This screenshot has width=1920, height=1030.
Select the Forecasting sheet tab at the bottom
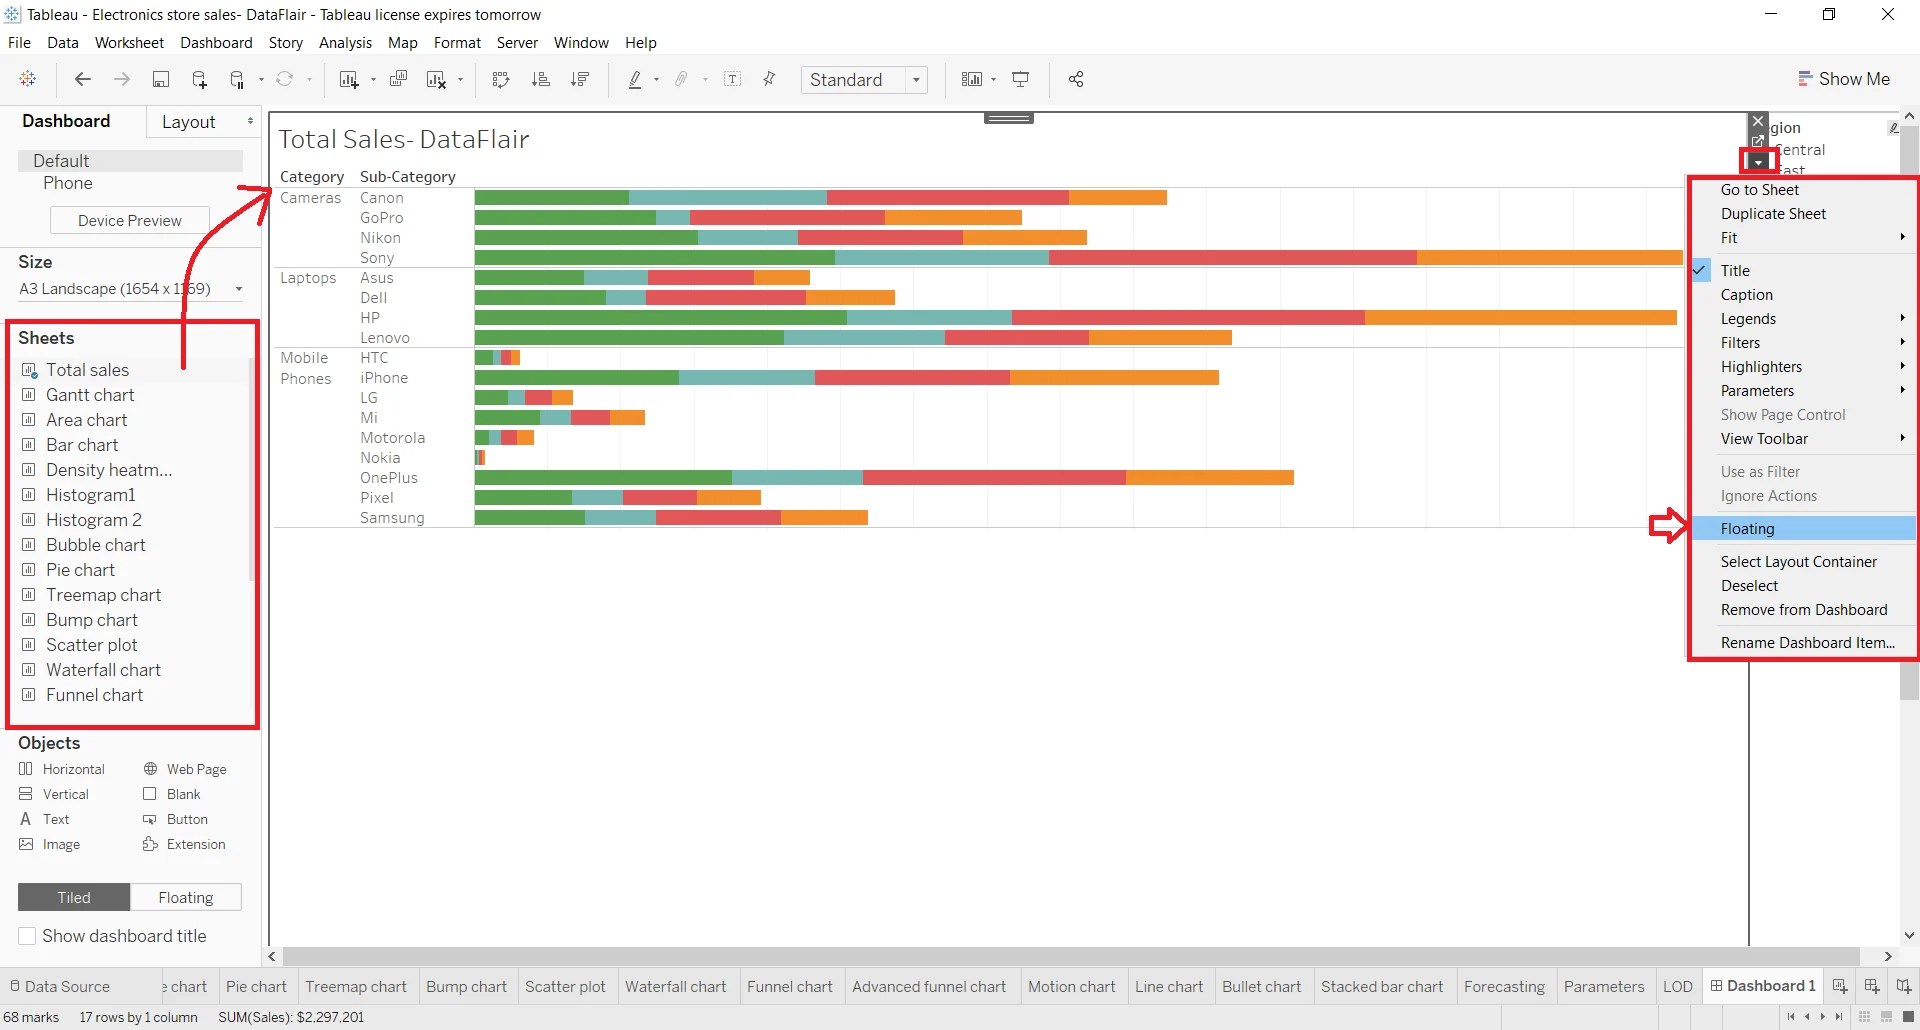pos(1504,986)
